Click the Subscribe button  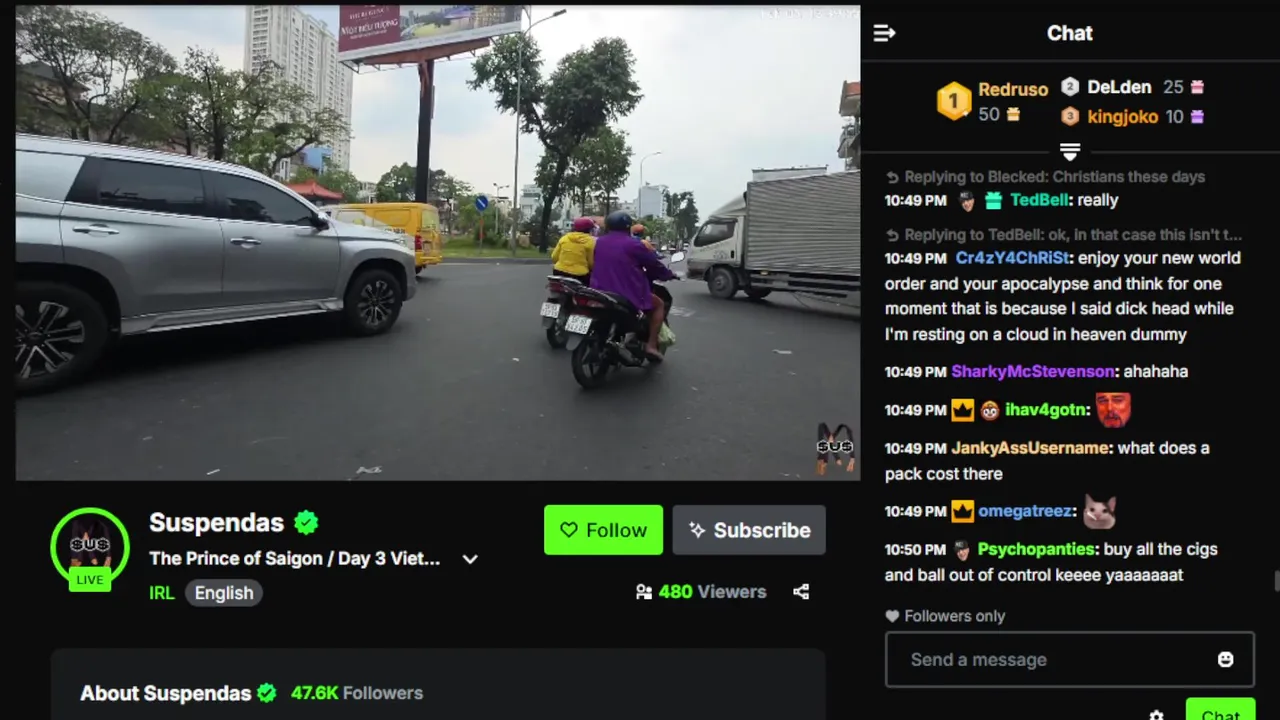749,530
